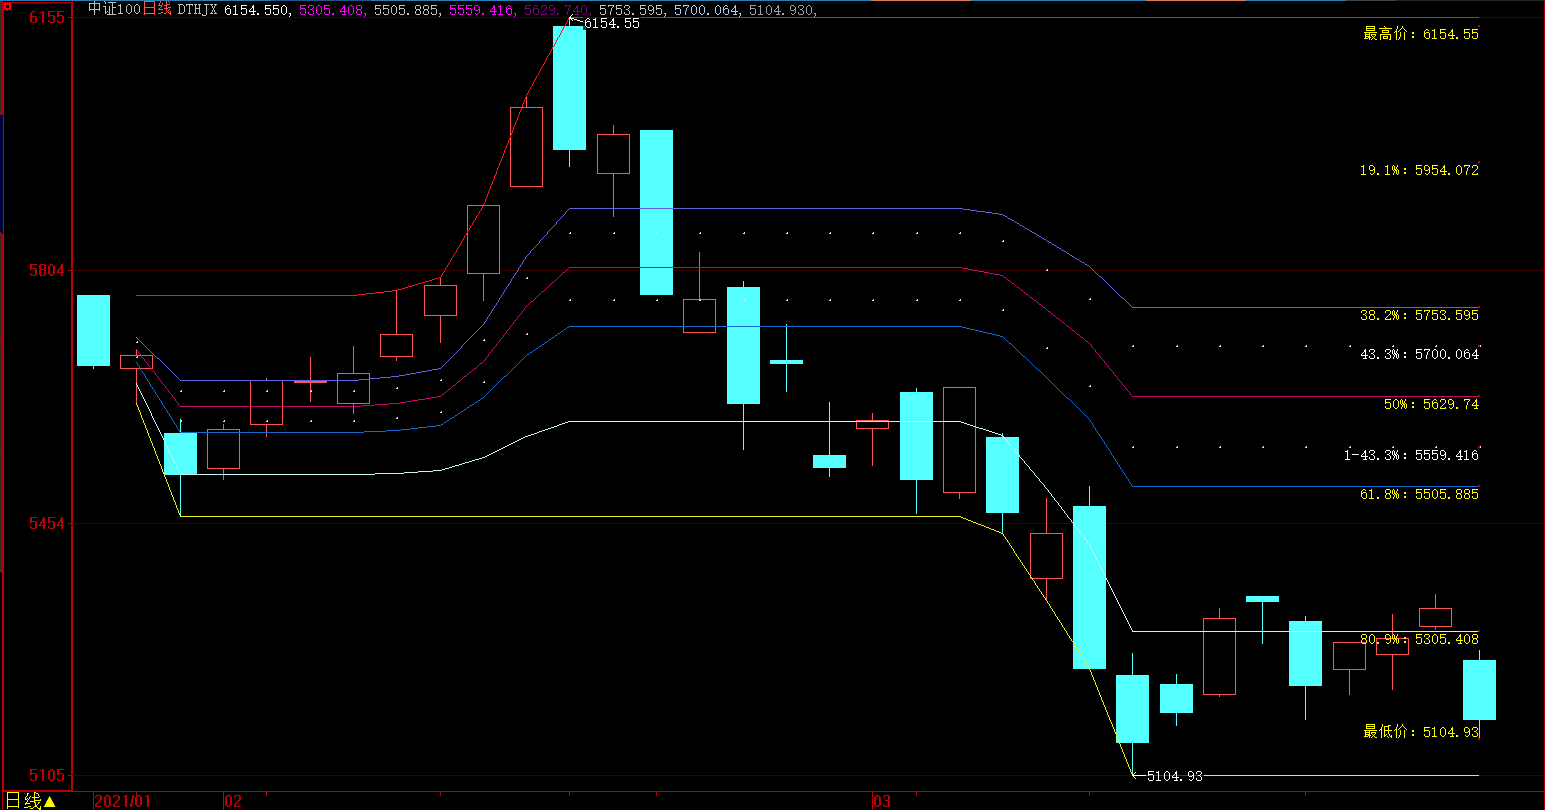
Task: Click the 43.3%: 5700.064 level label
Action: click(1418, 354)
